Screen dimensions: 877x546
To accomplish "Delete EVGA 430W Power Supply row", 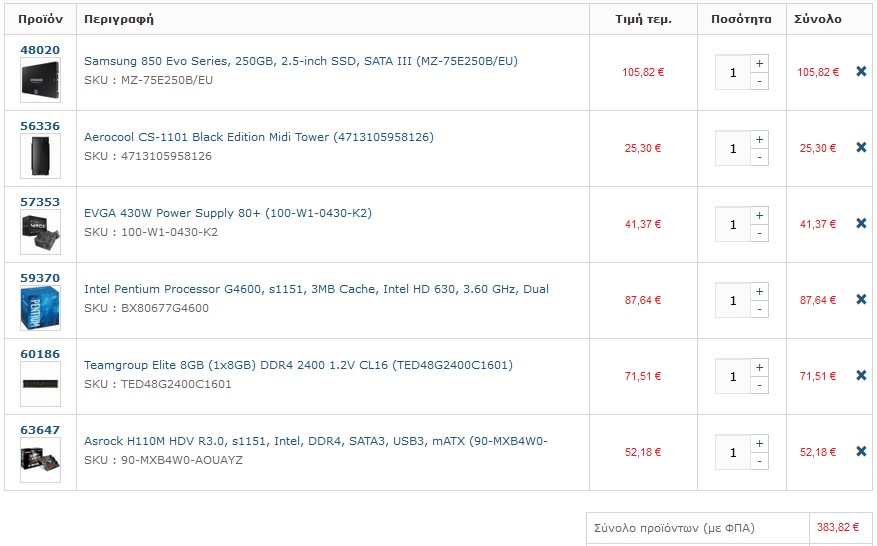I will [x=861, y=224].
